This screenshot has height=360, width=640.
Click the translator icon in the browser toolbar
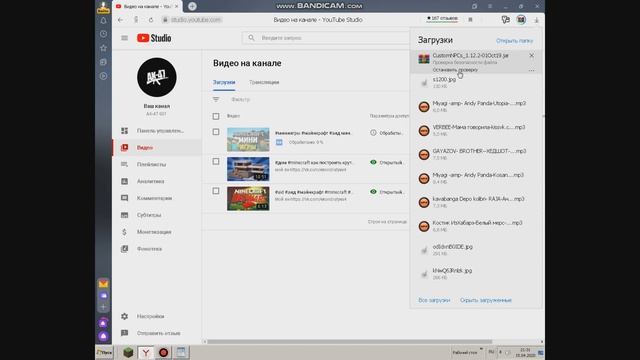[x=505, y=20]
